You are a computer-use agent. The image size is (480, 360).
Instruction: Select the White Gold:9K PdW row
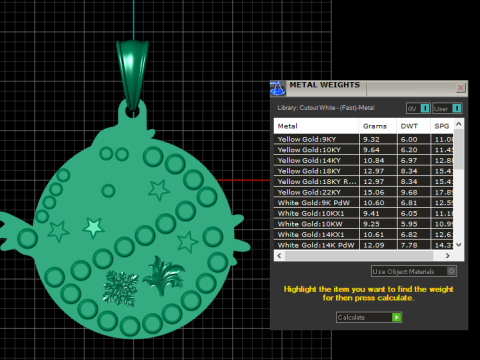[x=364, y=203]
